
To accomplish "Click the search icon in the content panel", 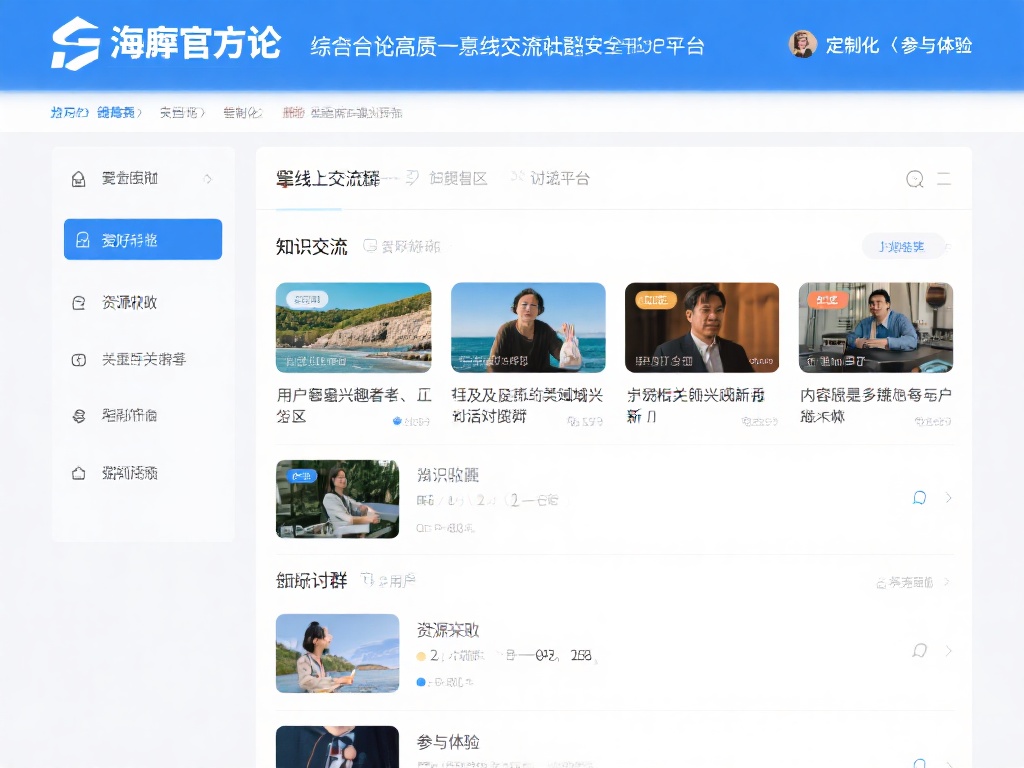I will (x=914, y=179).
